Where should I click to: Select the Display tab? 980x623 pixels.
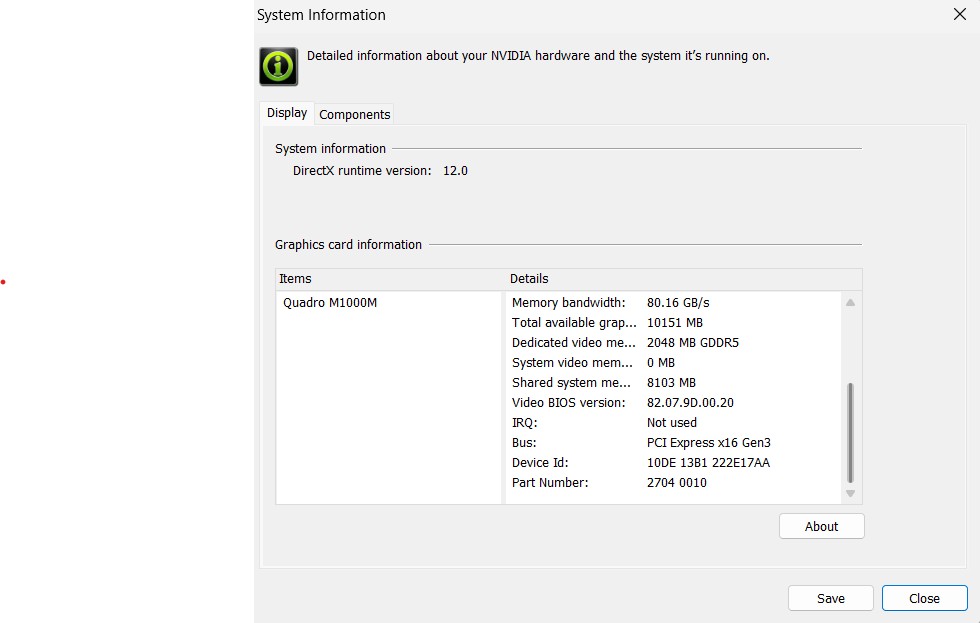pos(287,113)
